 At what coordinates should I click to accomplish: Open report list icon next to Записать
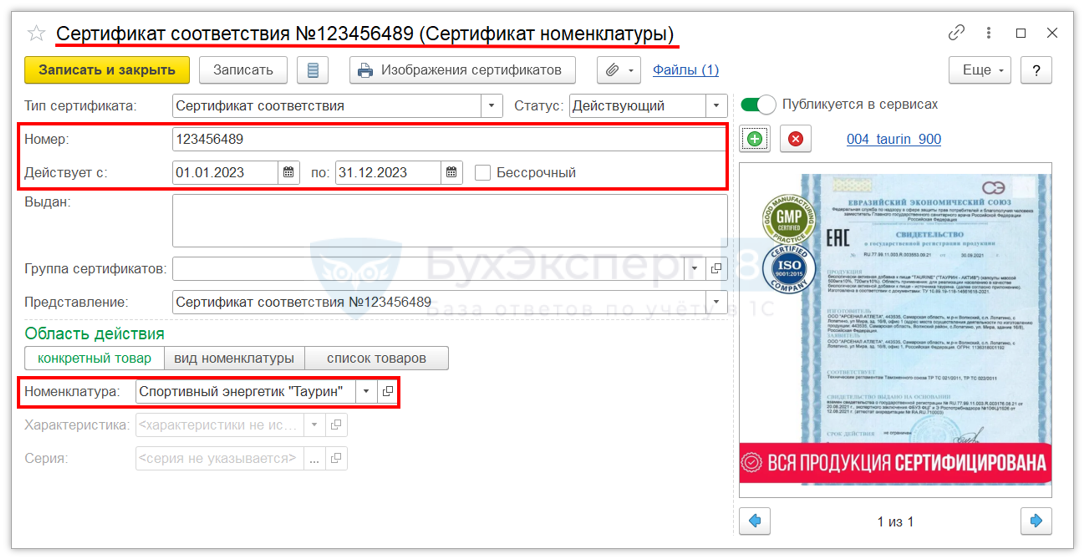tap(313, 70)
